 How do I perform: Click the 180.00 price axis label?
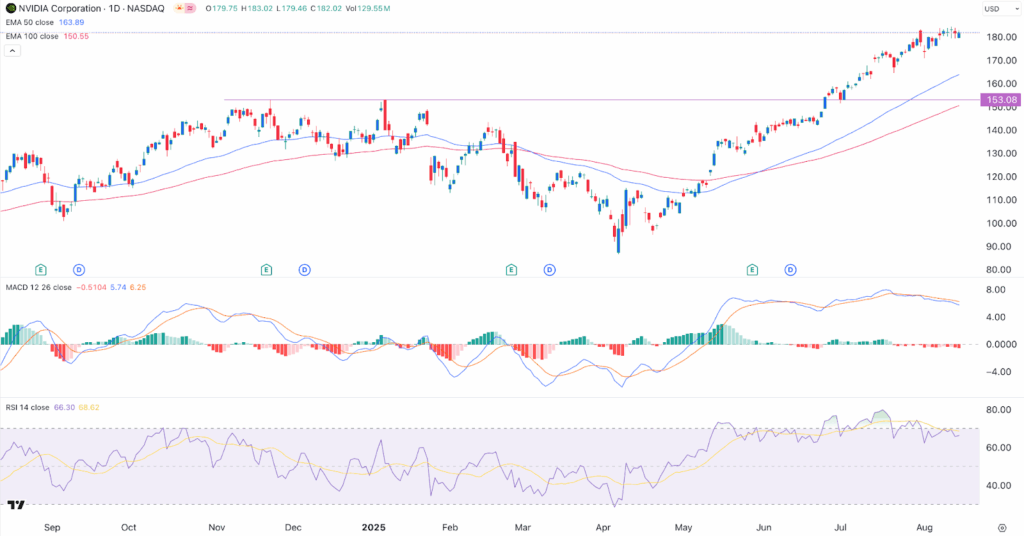1002,37
